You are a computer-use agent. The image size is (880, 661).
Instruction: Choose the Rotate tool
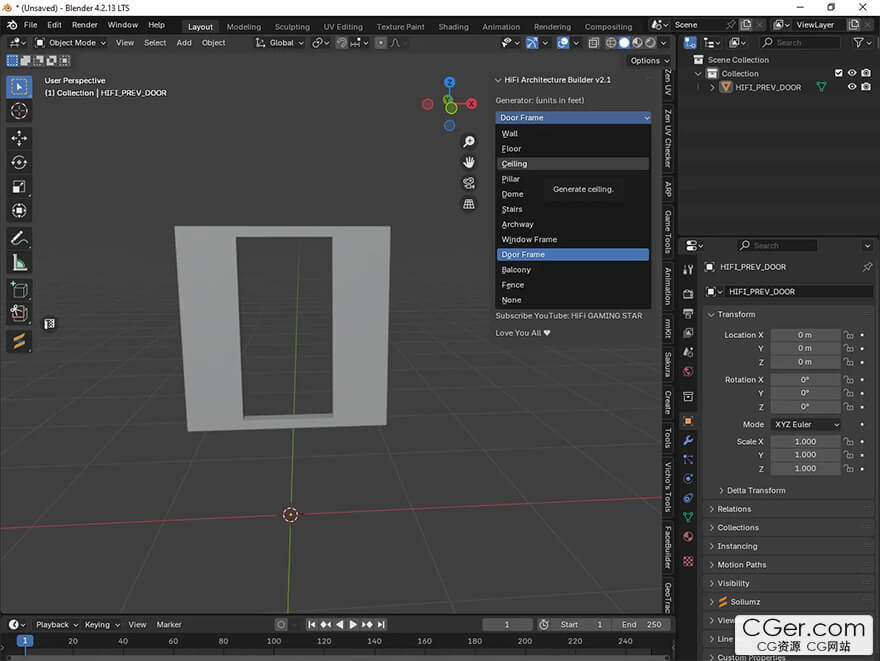coord(19,162)
